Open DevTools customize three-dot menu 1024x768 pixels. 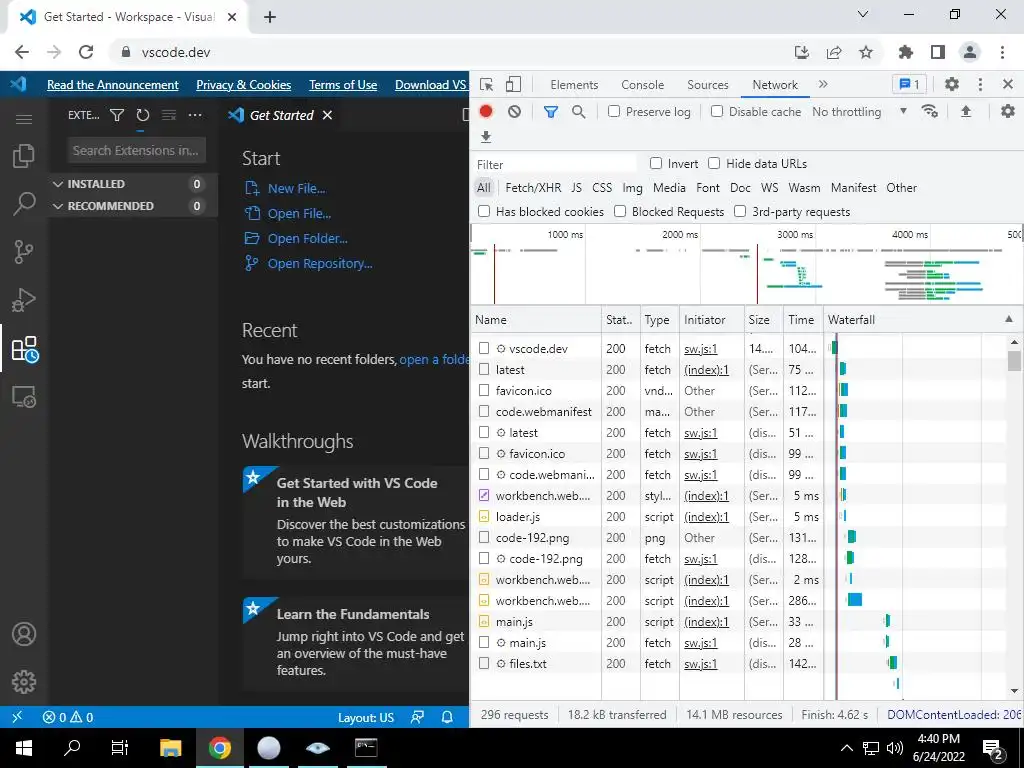click(980, 84)
